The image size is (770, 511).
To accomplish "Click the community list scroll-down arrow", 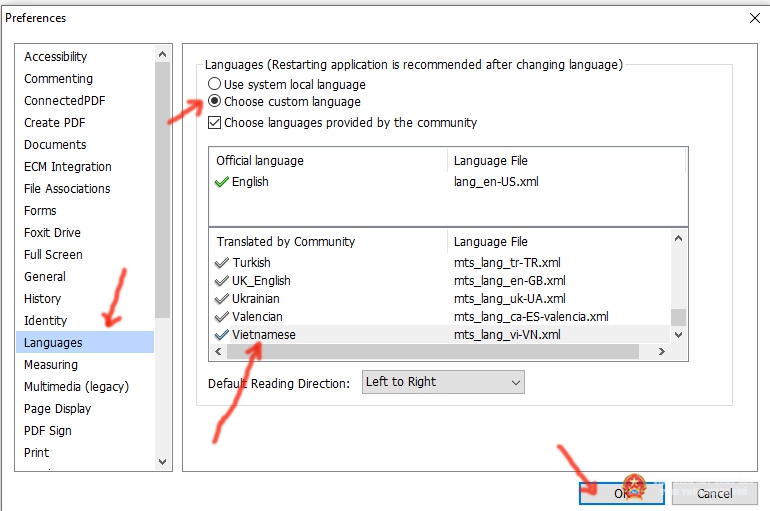I will click(679, 335).
